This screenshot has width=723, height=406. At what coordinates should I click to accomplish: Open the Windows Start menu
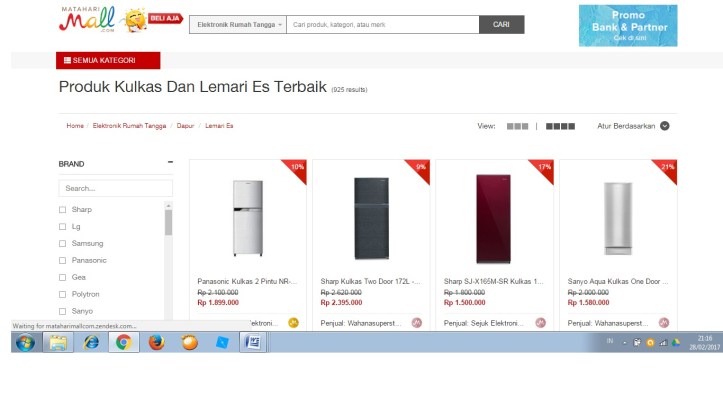tap(25, 343)
